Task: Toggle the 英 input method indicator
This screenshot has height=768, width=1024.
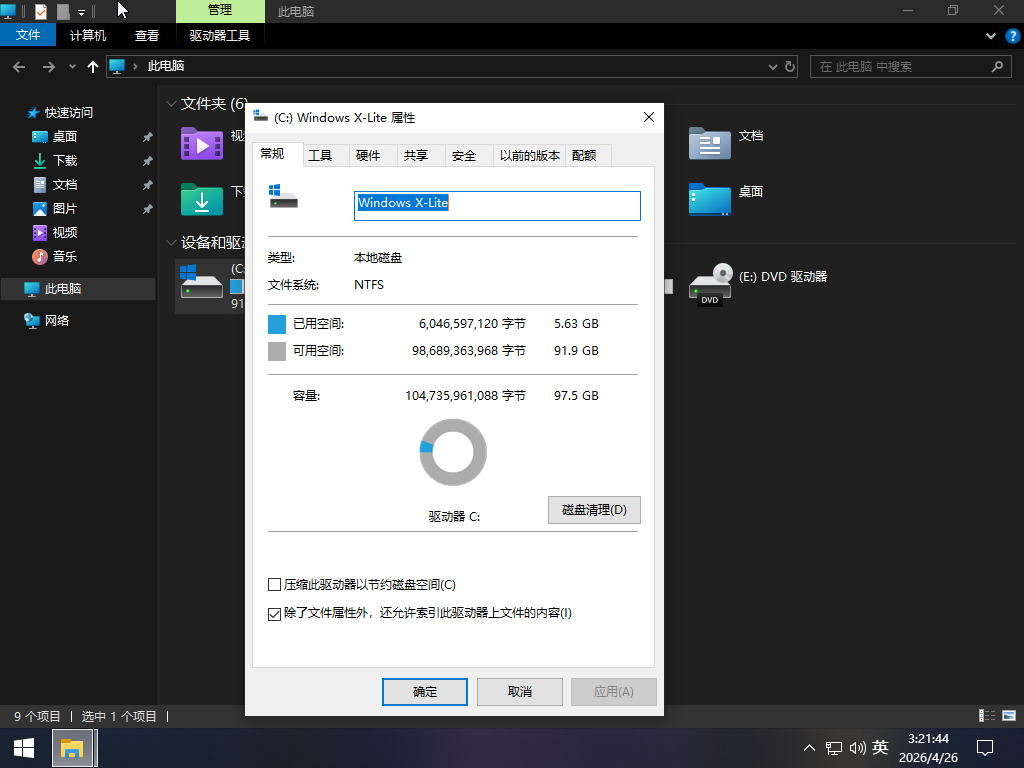Action: (x=880, y=748)
